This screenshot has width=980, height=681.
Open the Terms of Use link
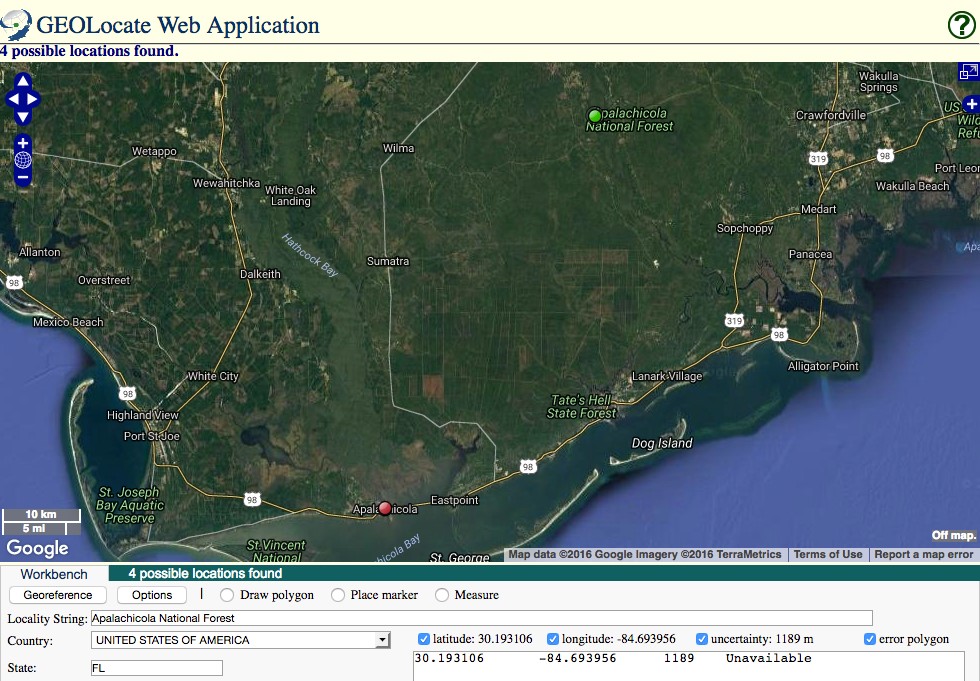828,554
